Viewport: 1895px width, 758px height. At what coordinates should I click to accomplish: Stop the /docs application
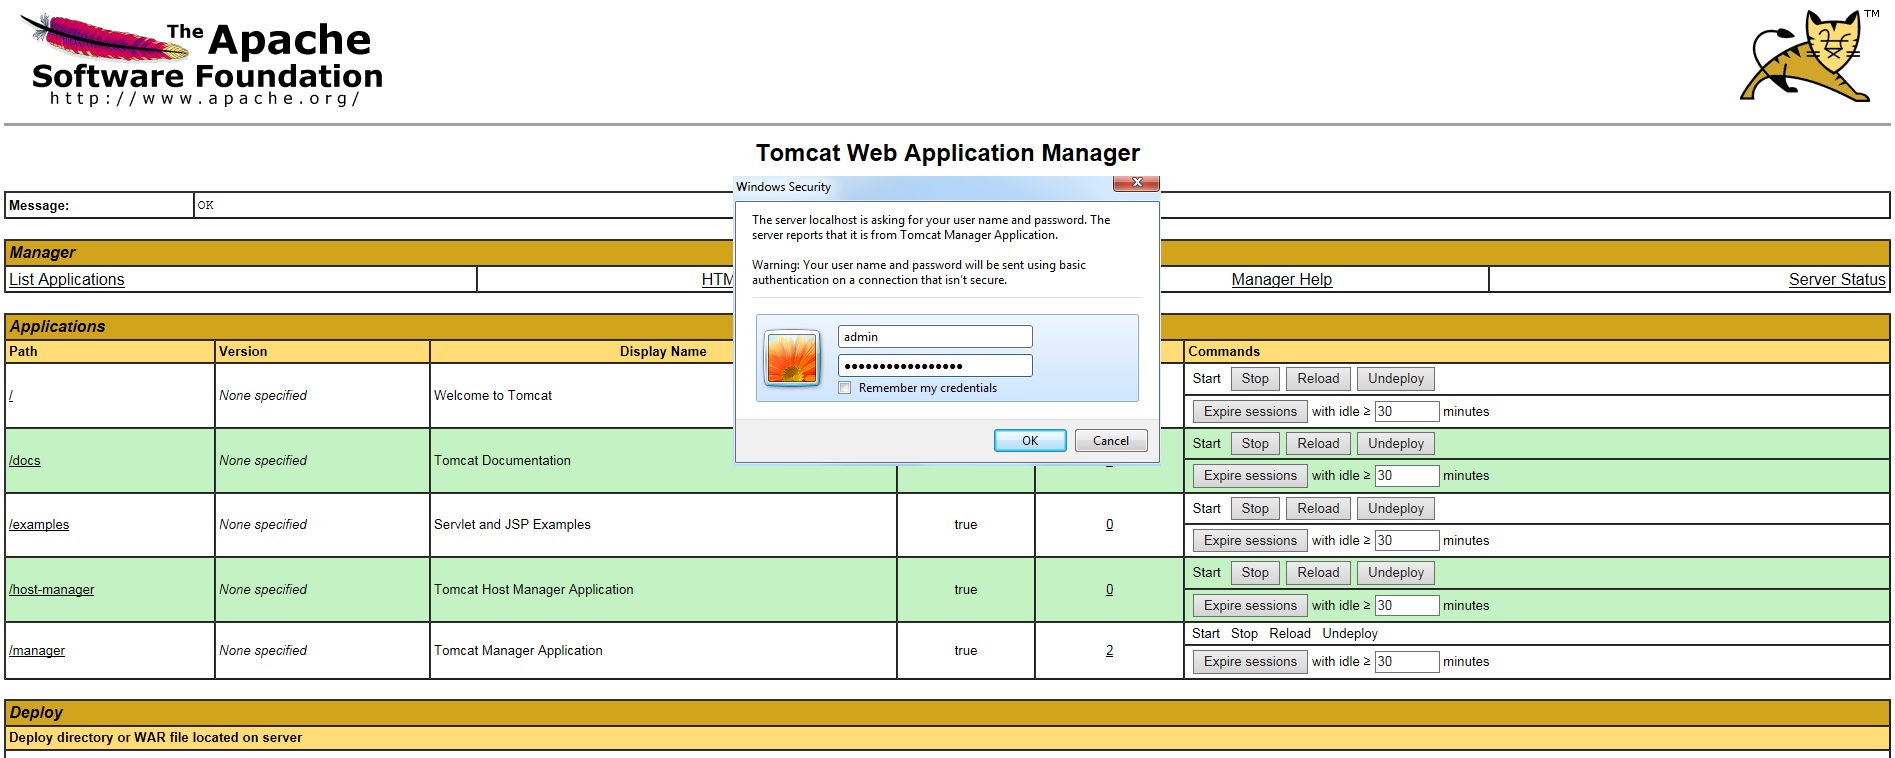(x=1255, y=444)
